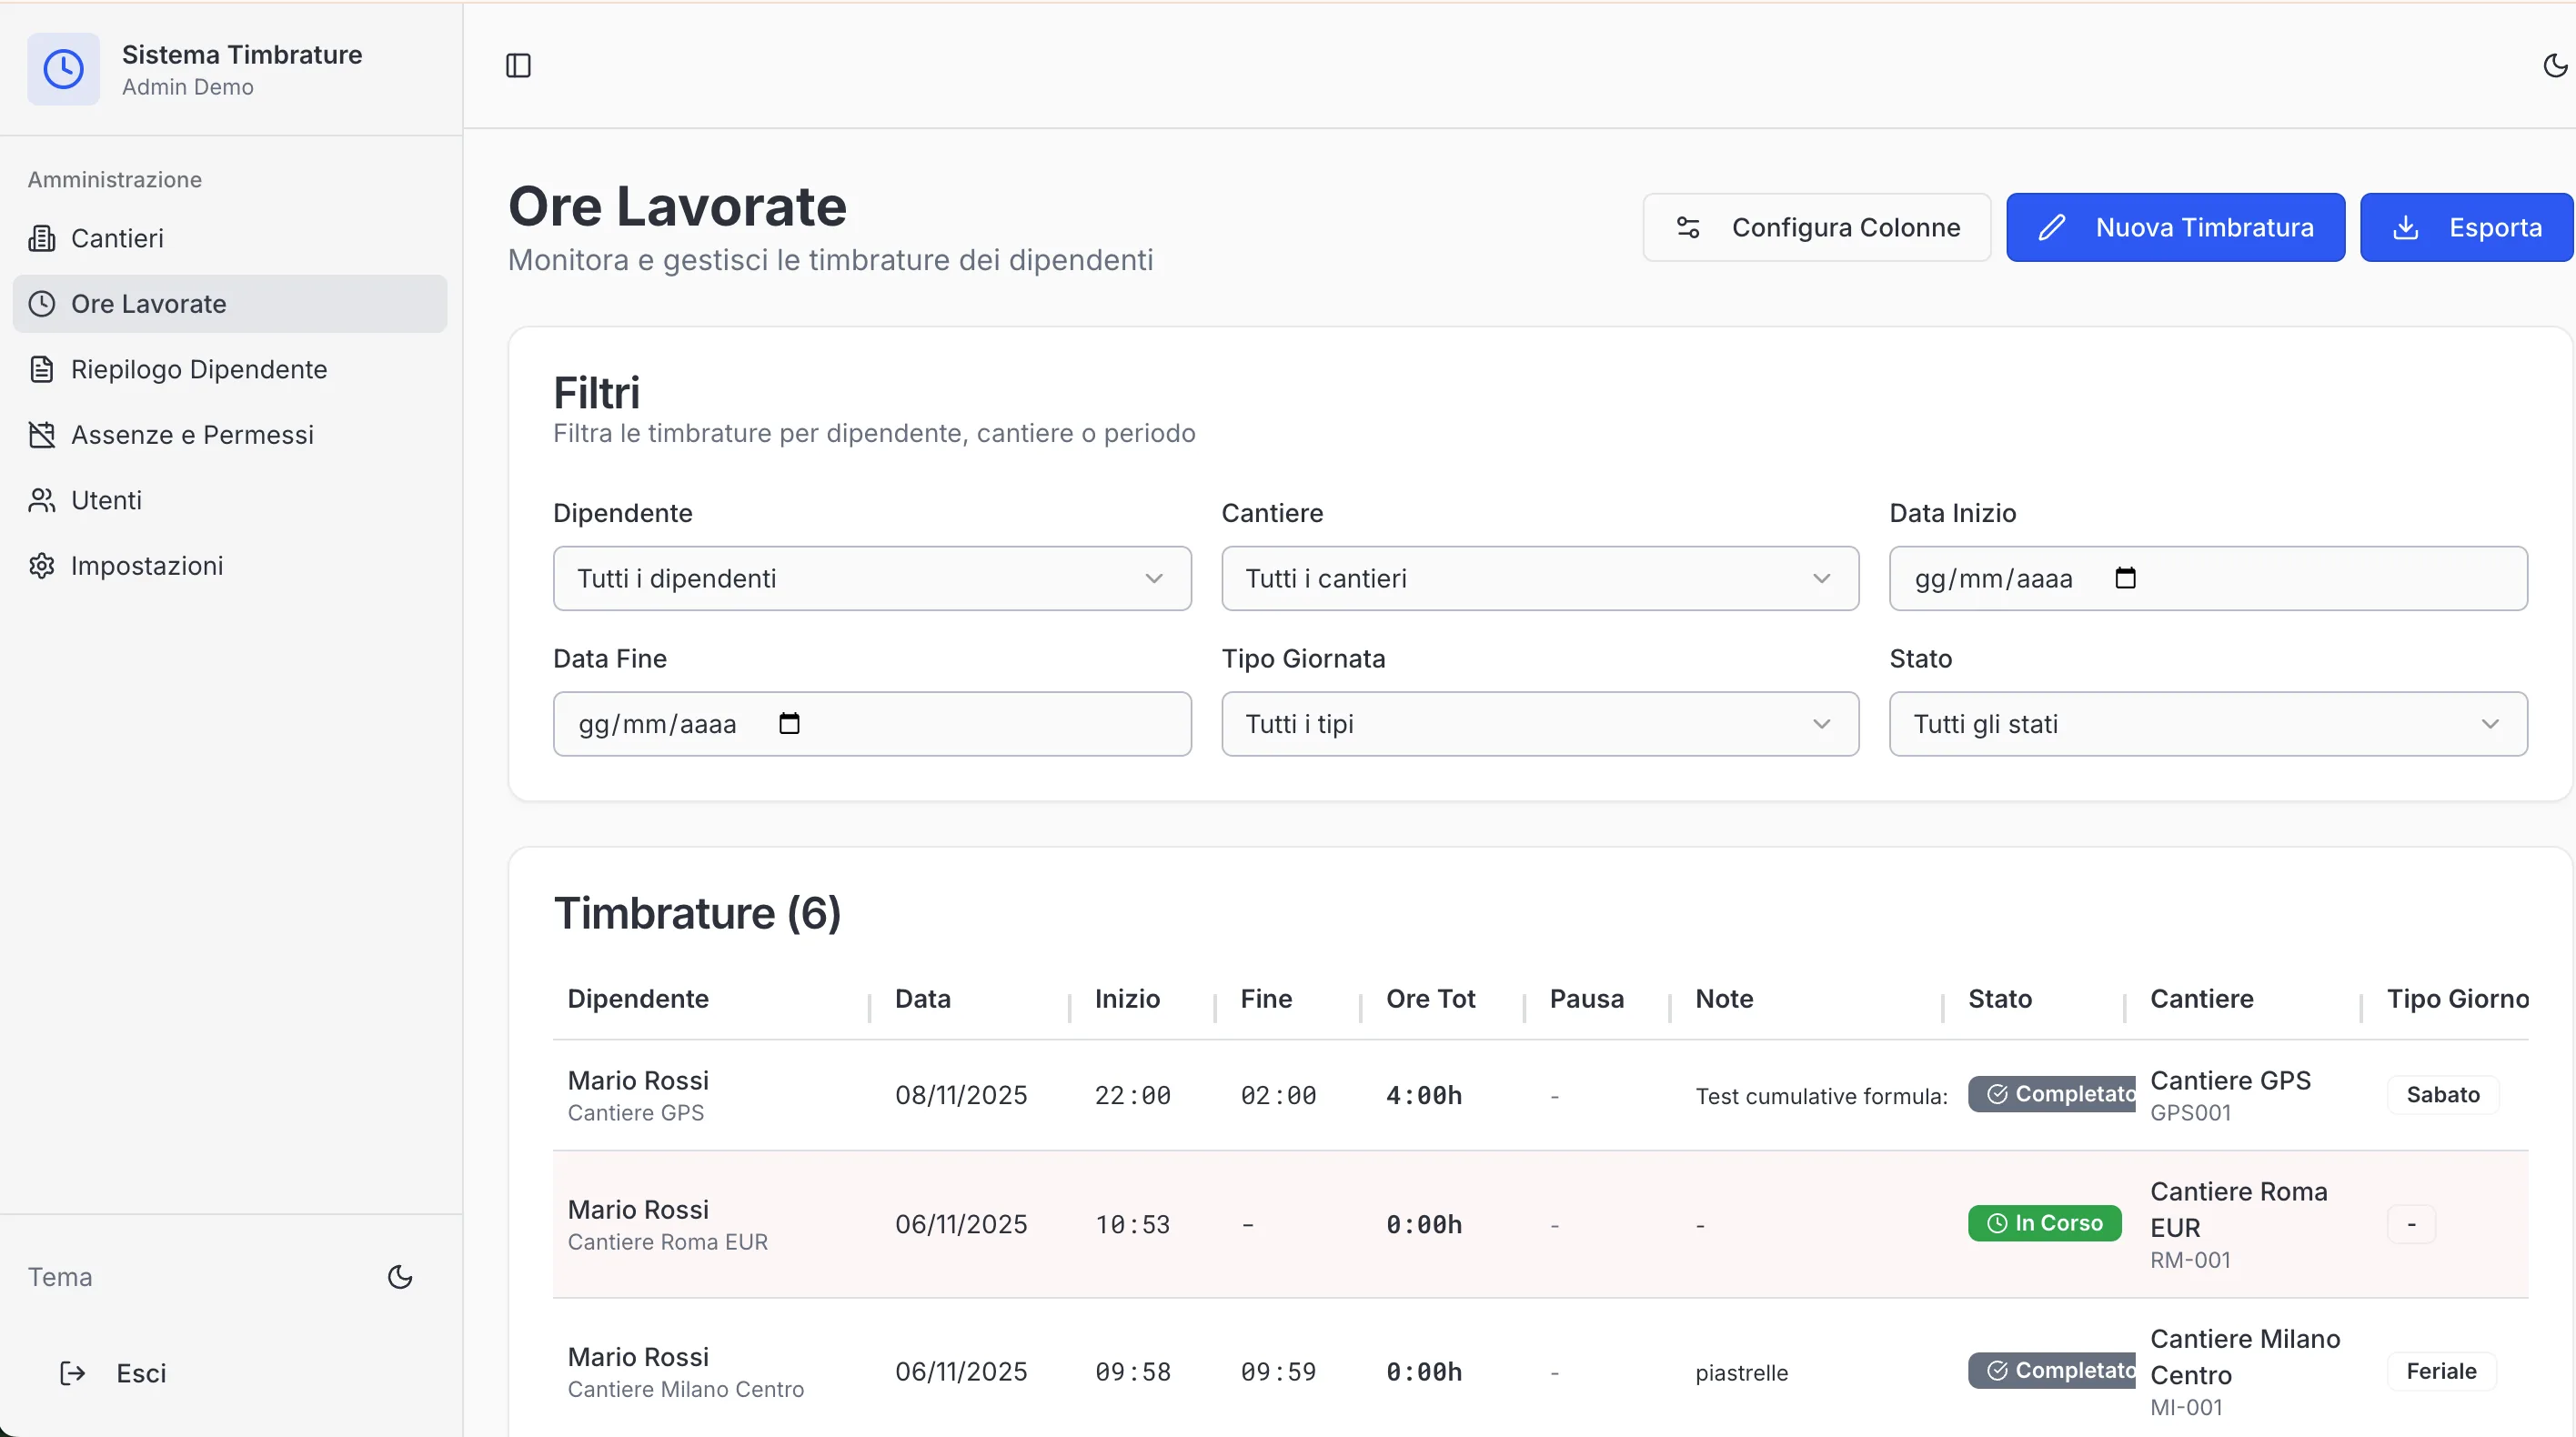Screen dimensions: 2576x1437
Task: Click the Utenti people icon
Action: [42, 500]
